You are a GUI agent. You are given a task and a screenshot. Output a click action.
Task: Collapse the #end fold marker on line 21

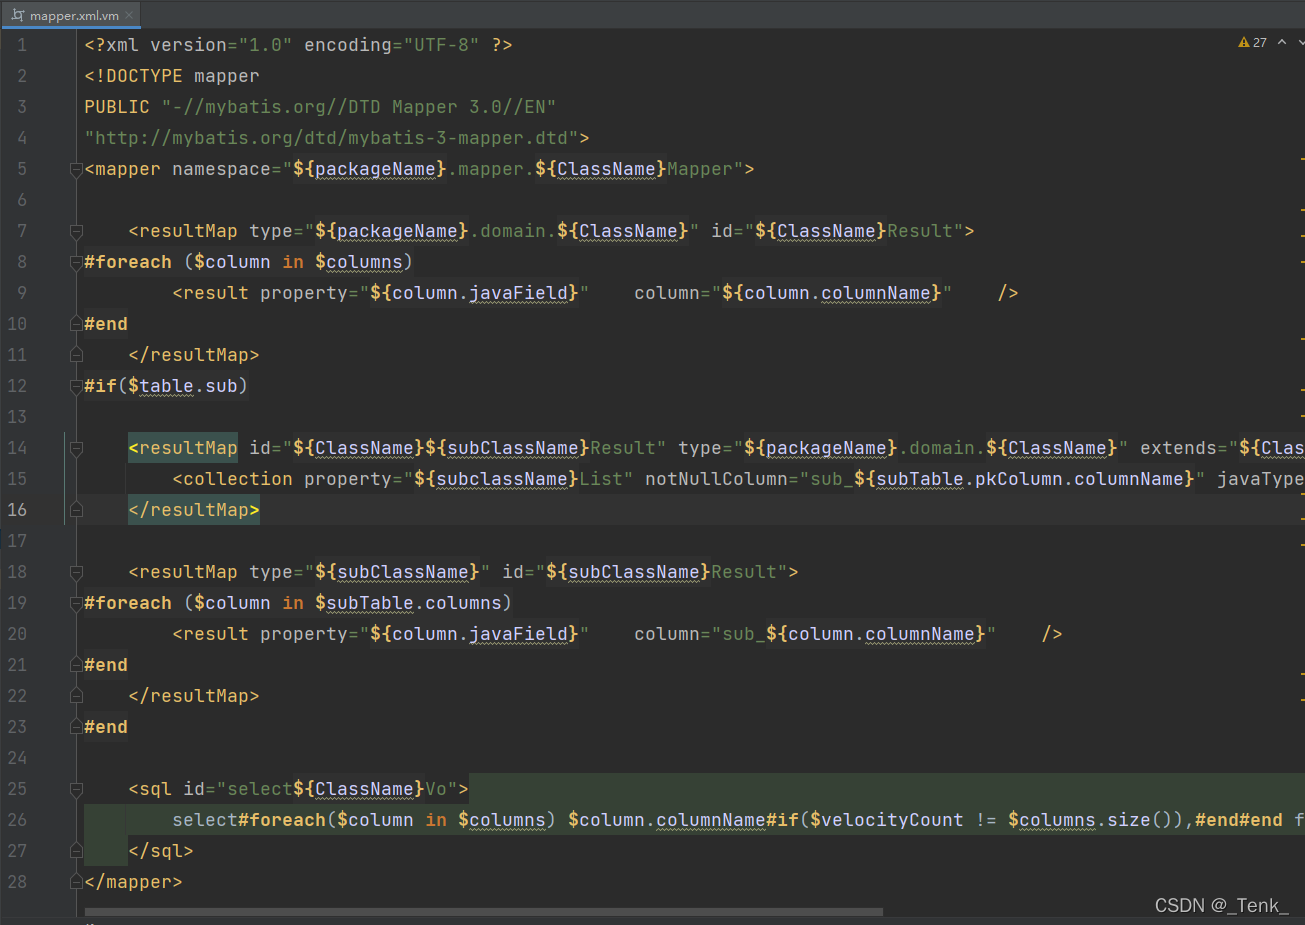(76, 665)
